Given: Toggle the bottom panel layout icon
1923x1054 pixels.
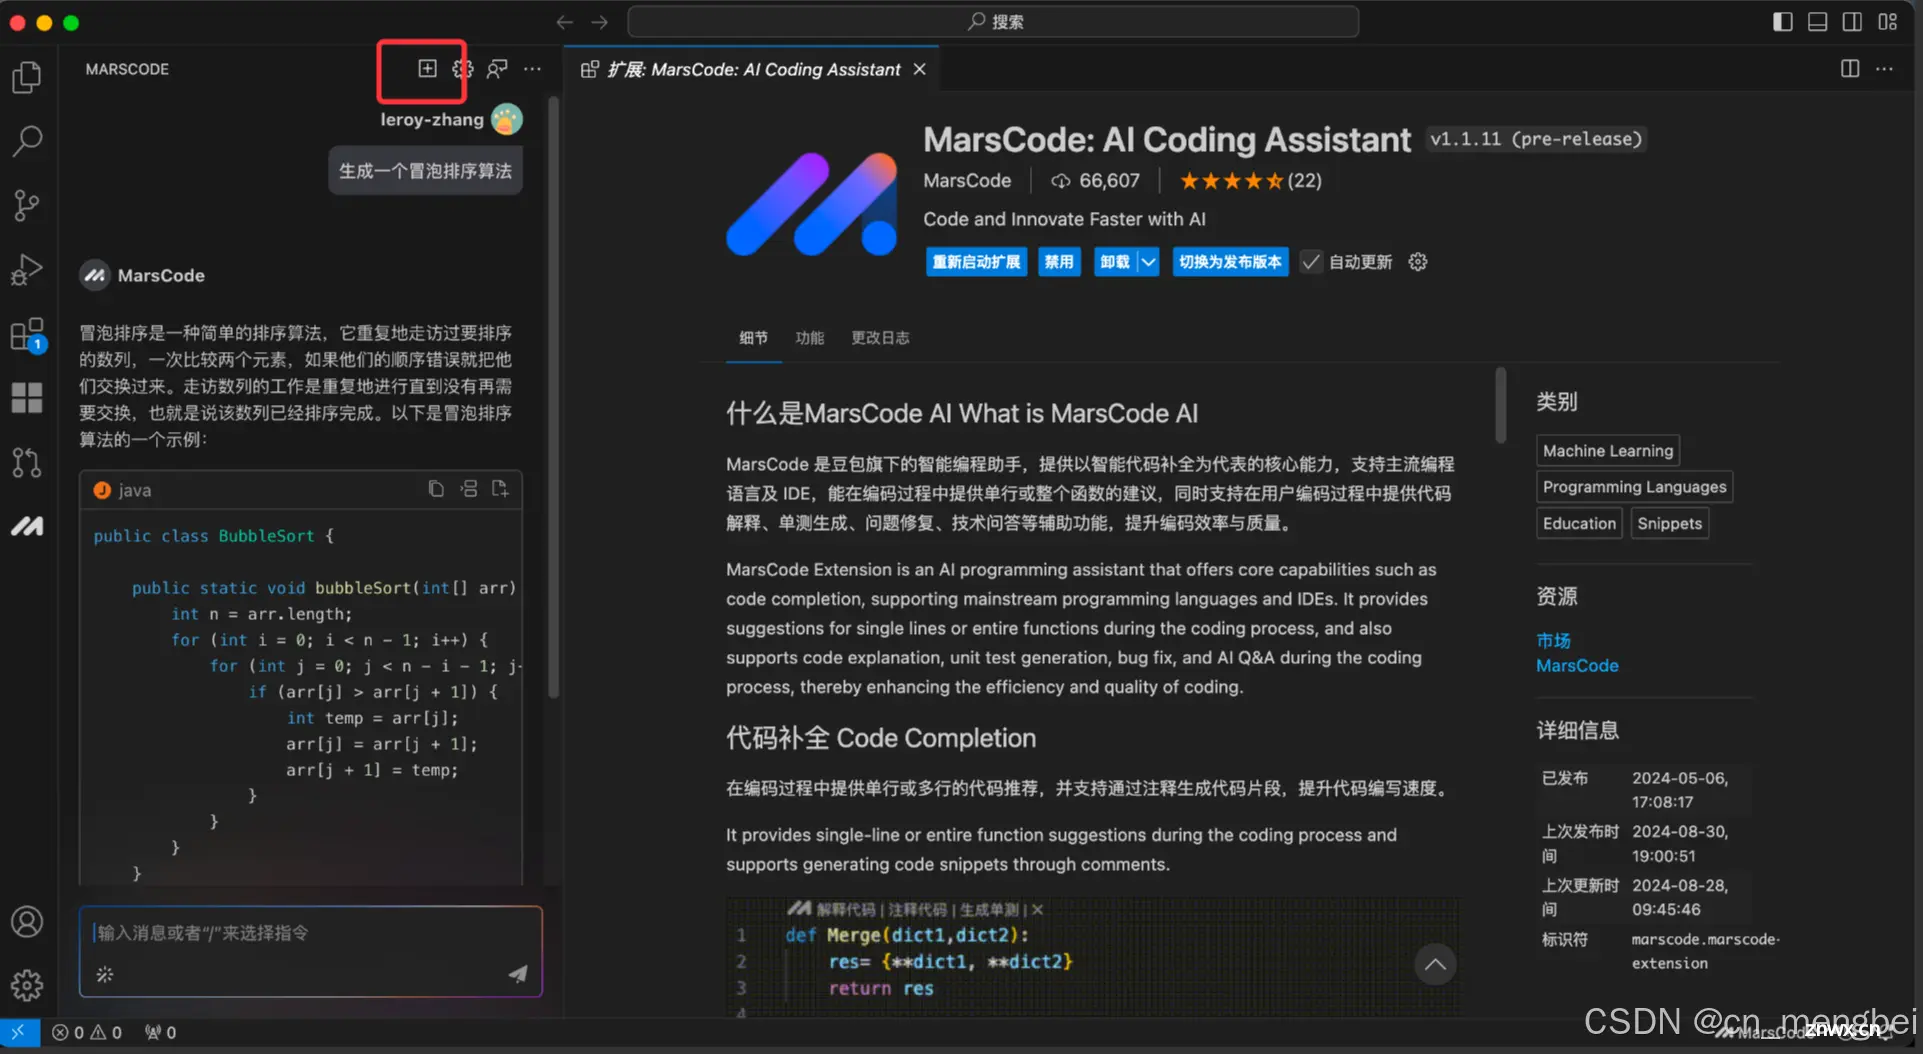Looking at the screenshot, I should tap(1817, 22).
